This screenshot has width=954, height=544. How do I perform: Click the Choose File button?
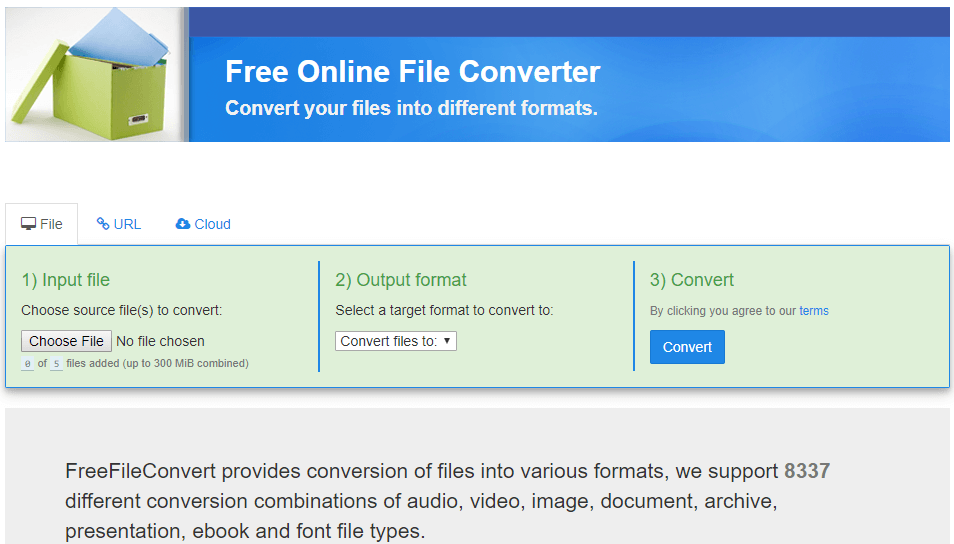66,341
